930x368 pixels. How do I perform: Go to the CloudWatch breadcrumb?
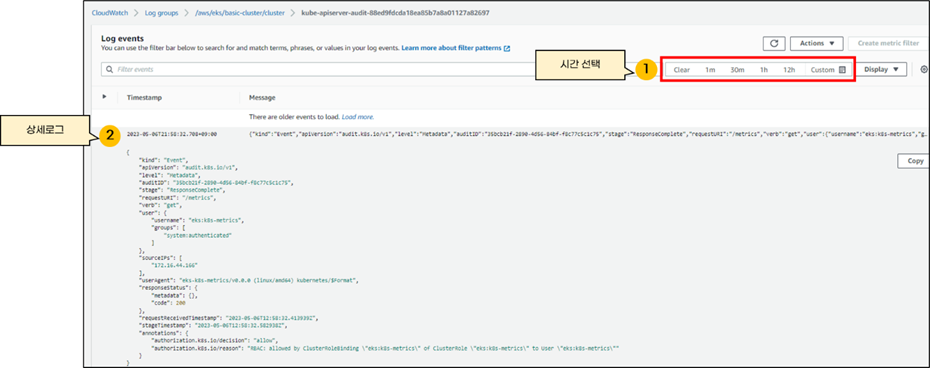pyautogui.click(x=109, y=12)
